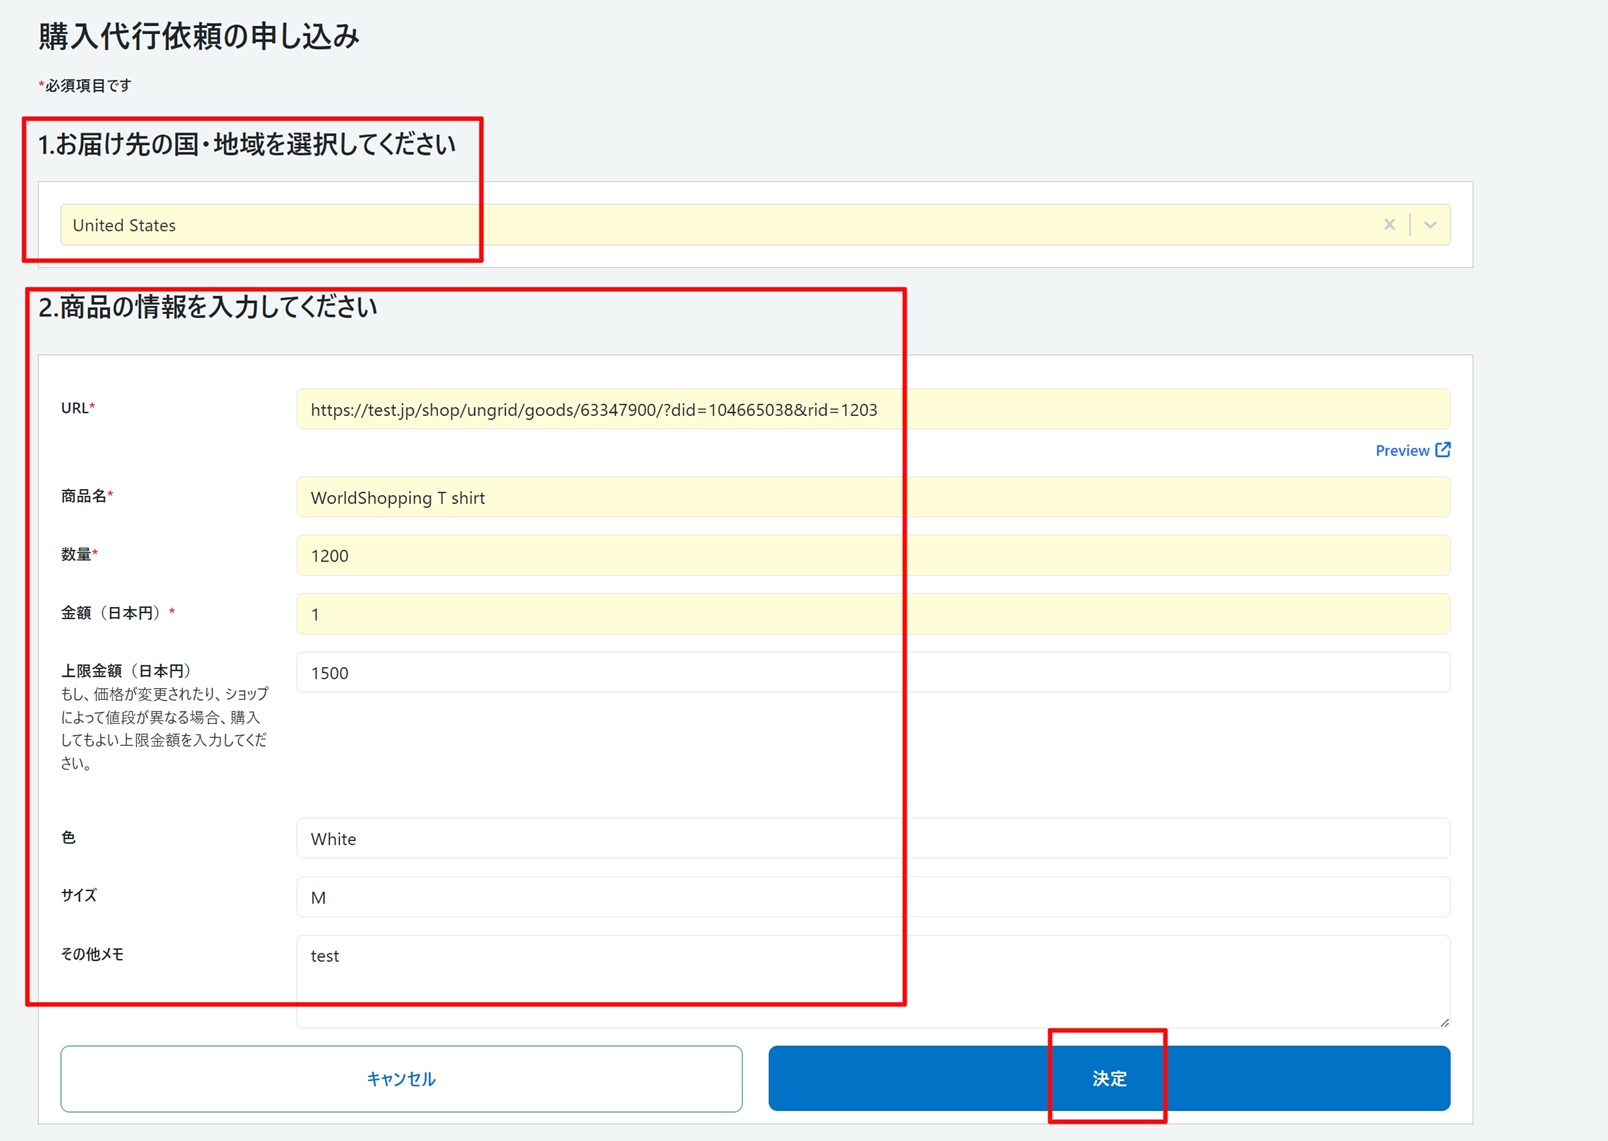Open the country selection dropdown arrow
This screenshot has height=1141, width=1608.
1429,224
